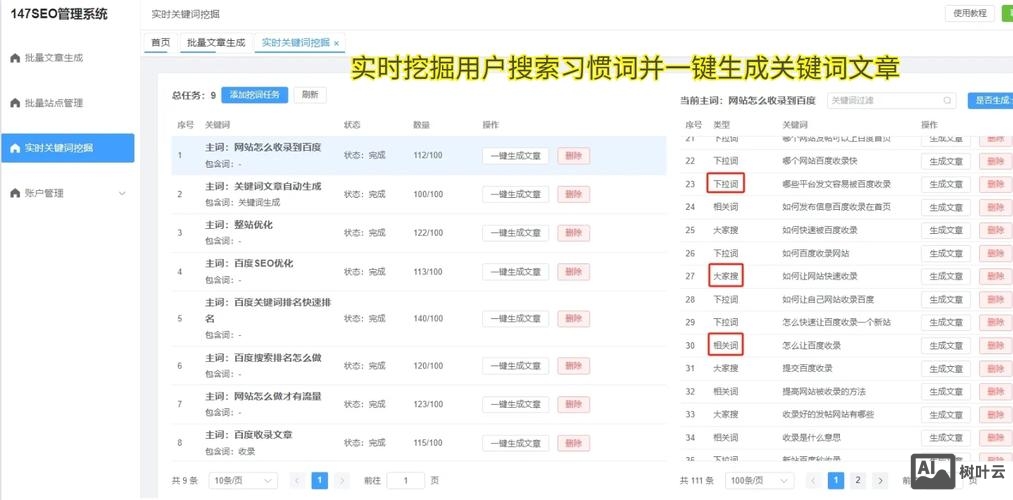This screenshot has height=500, width=1013.
Task: Generate articles for 网站怎么做才有流量 task
Action: click(x=516, y=405)
